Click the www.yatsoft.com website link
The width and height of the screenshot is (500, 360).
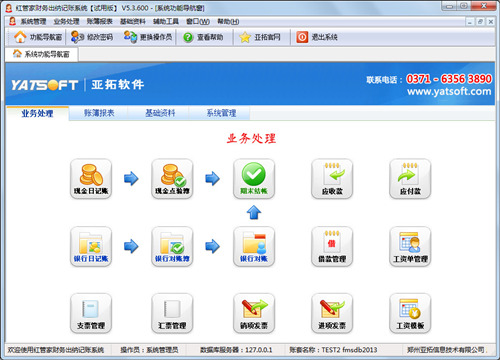(449, 91)
